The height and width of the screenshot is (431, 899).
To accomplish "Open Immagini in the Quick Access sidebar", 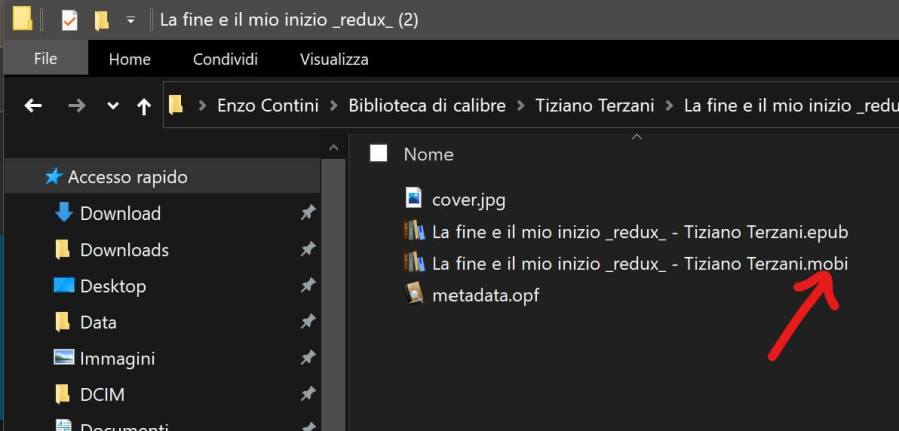I will (117, 358).
